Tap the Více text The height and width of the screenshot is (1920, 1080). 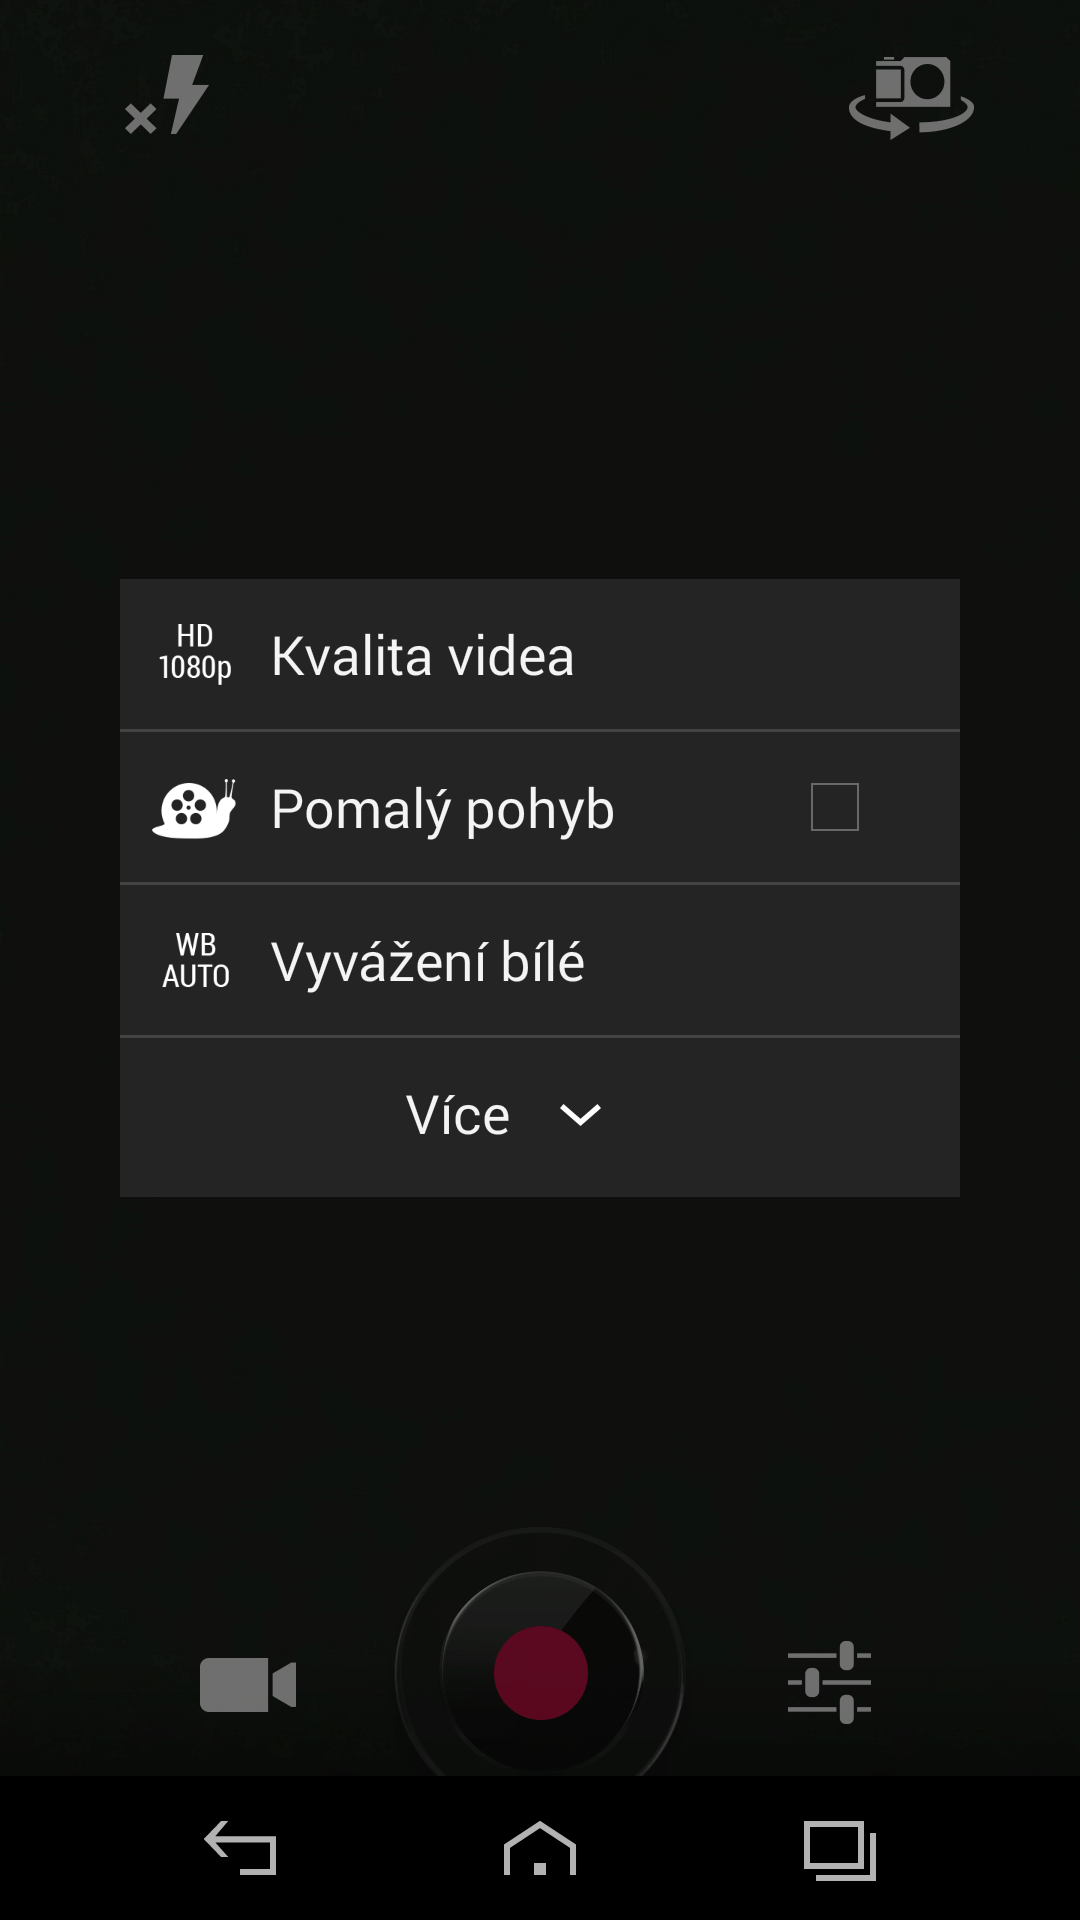point(457,1115)
